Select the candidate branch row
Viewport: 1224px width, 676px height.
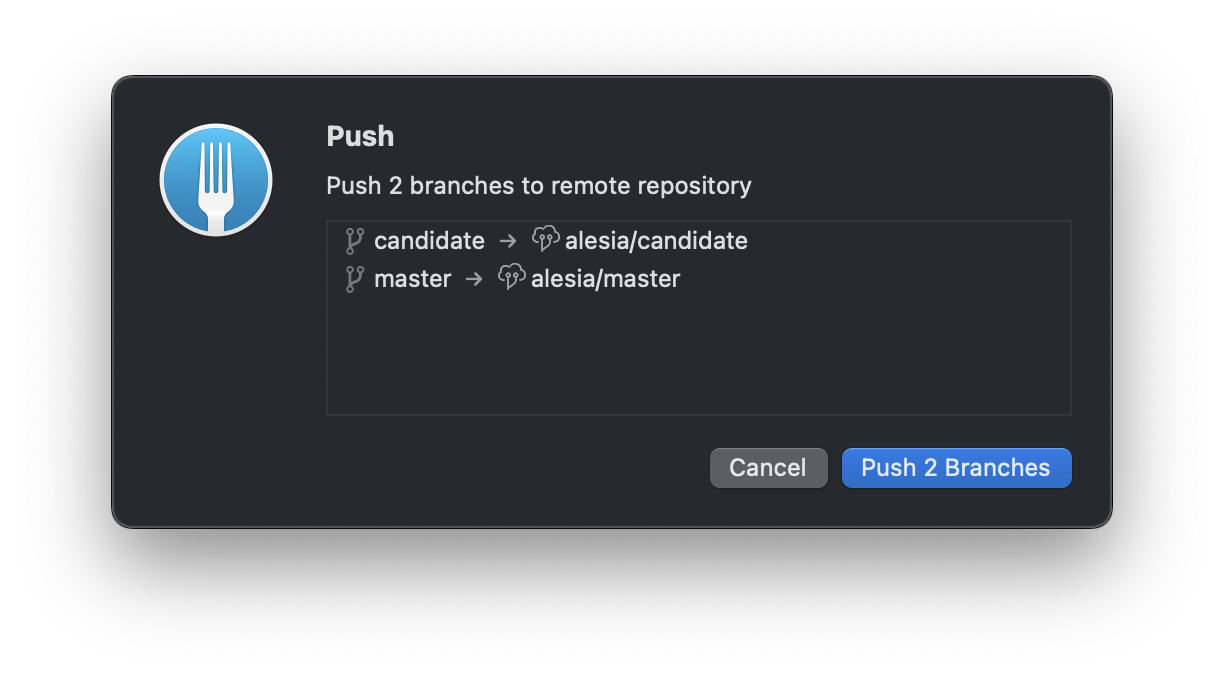click(430, 240)
